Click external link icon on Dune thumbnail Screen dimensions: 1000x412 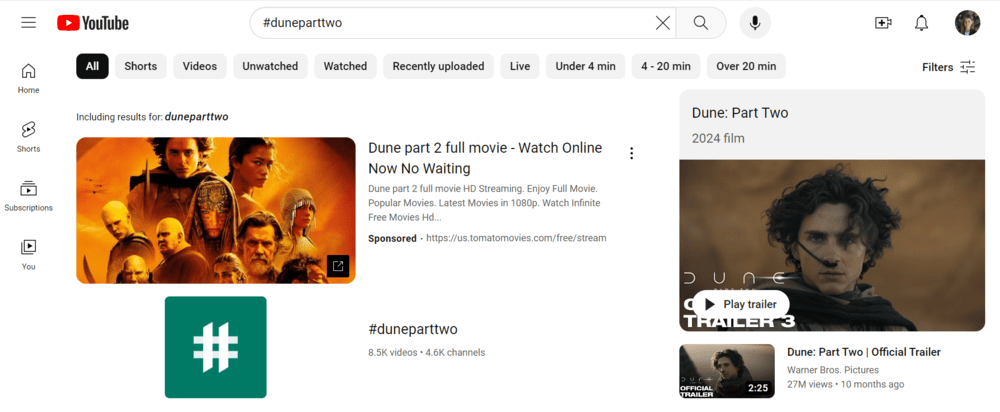(x=338, y=266)
